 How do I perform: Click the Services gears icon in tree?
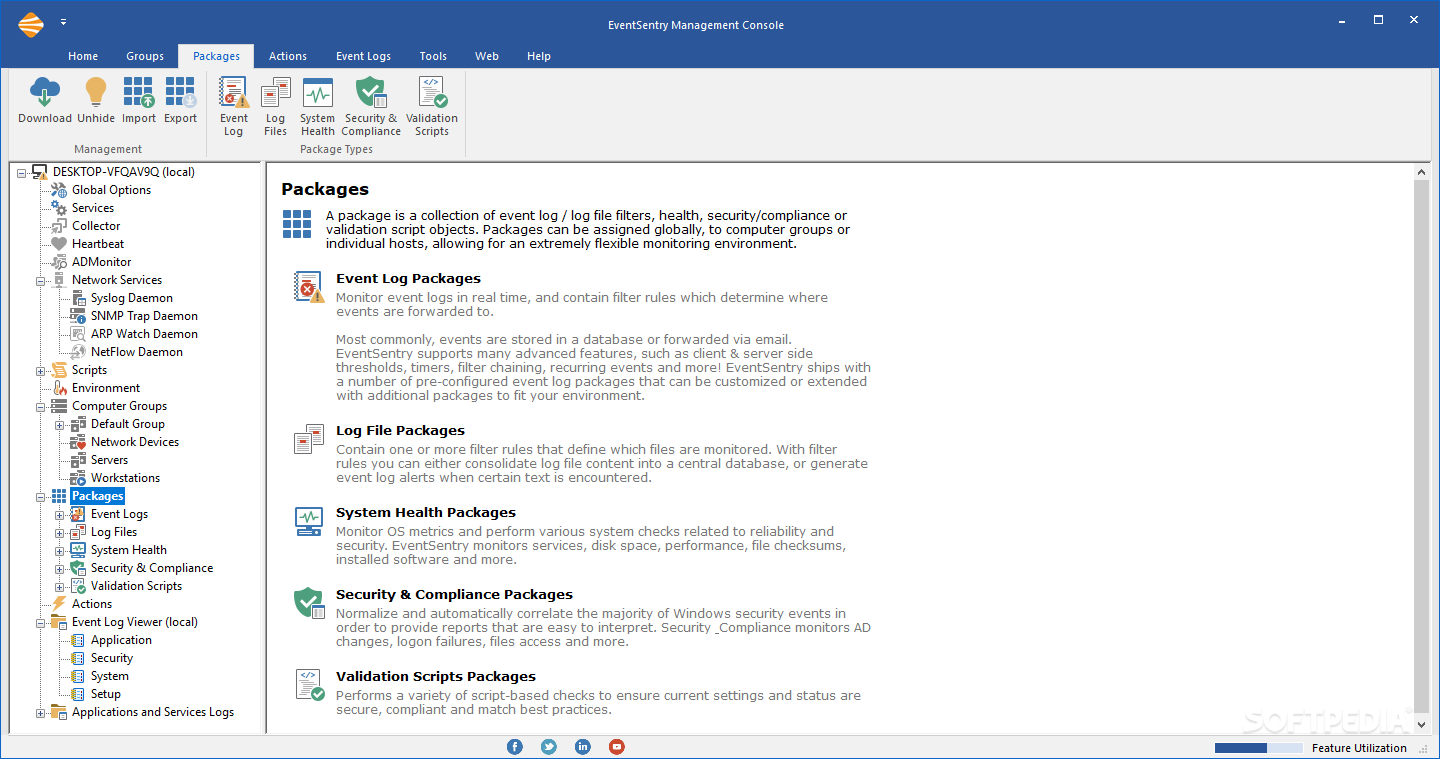click(x=59, y=208)
